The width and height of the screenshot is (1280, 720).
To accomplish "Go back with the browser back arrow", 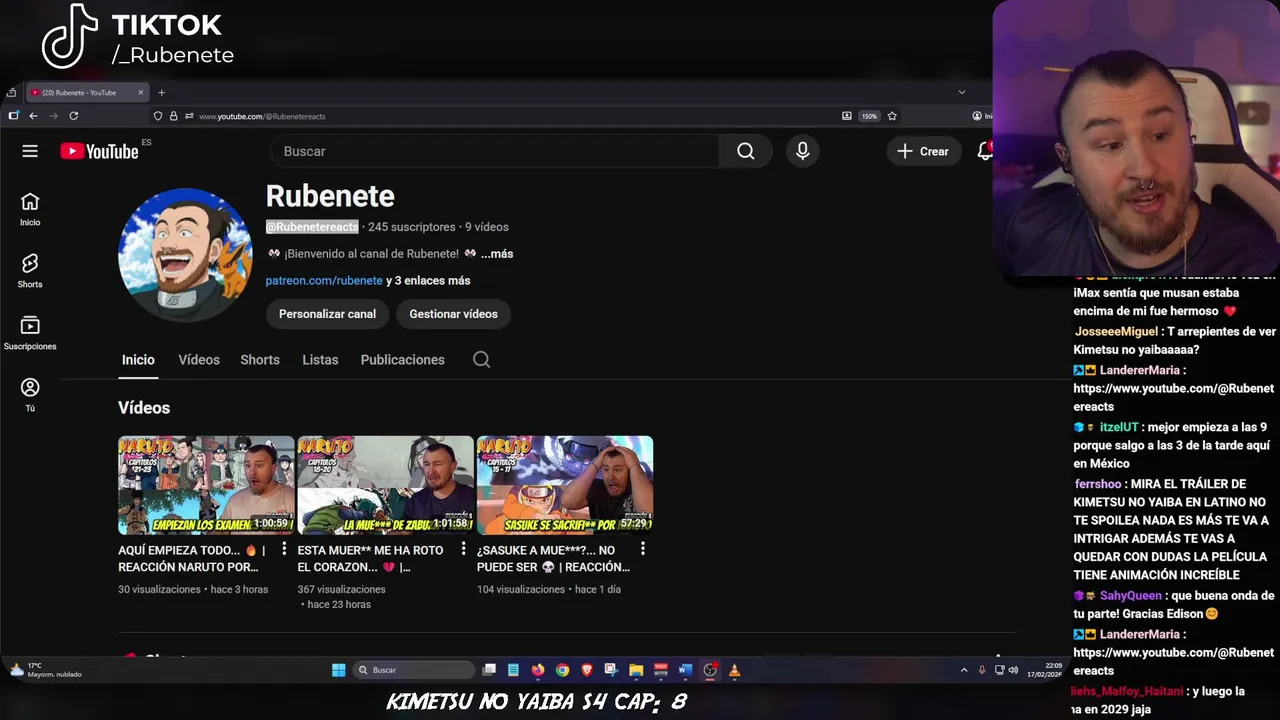I will pos(33,116).
